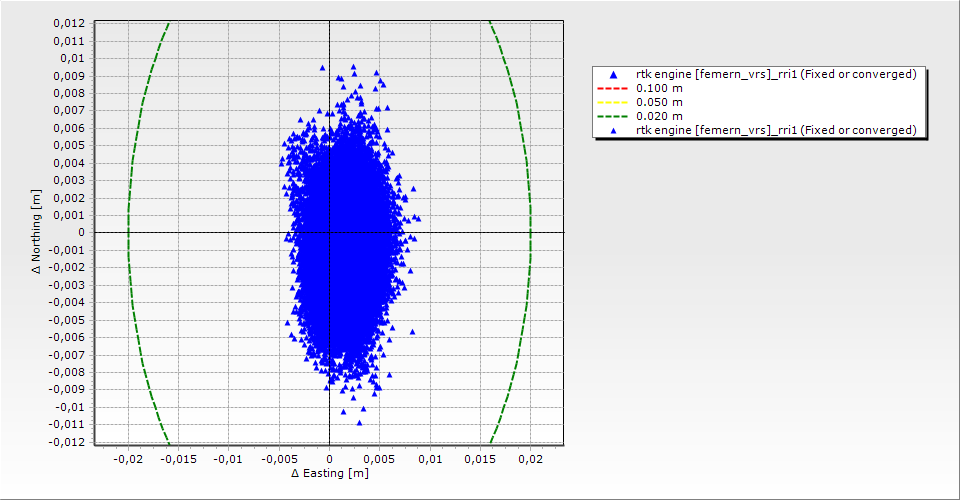This screenshot has height=500, width=960.
Task: Click the 0,005 tick label on the Easting axis
Action: pyautogui.click(x=379, y=458)
